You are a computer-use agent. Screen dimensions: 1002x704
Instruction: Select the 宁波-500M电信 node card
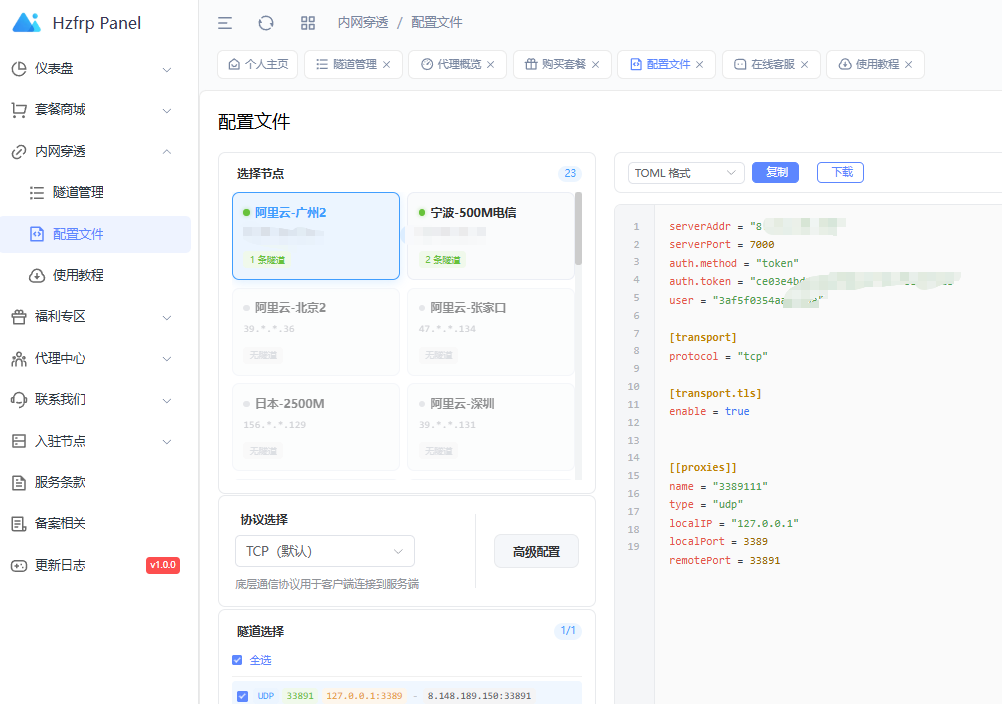click(x=491, y=236)
